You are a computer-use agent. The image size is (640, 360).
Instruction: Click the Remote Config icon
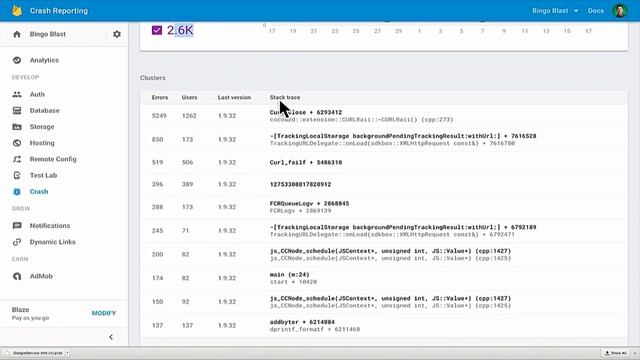pyautogui.click(x=17, y=159)
